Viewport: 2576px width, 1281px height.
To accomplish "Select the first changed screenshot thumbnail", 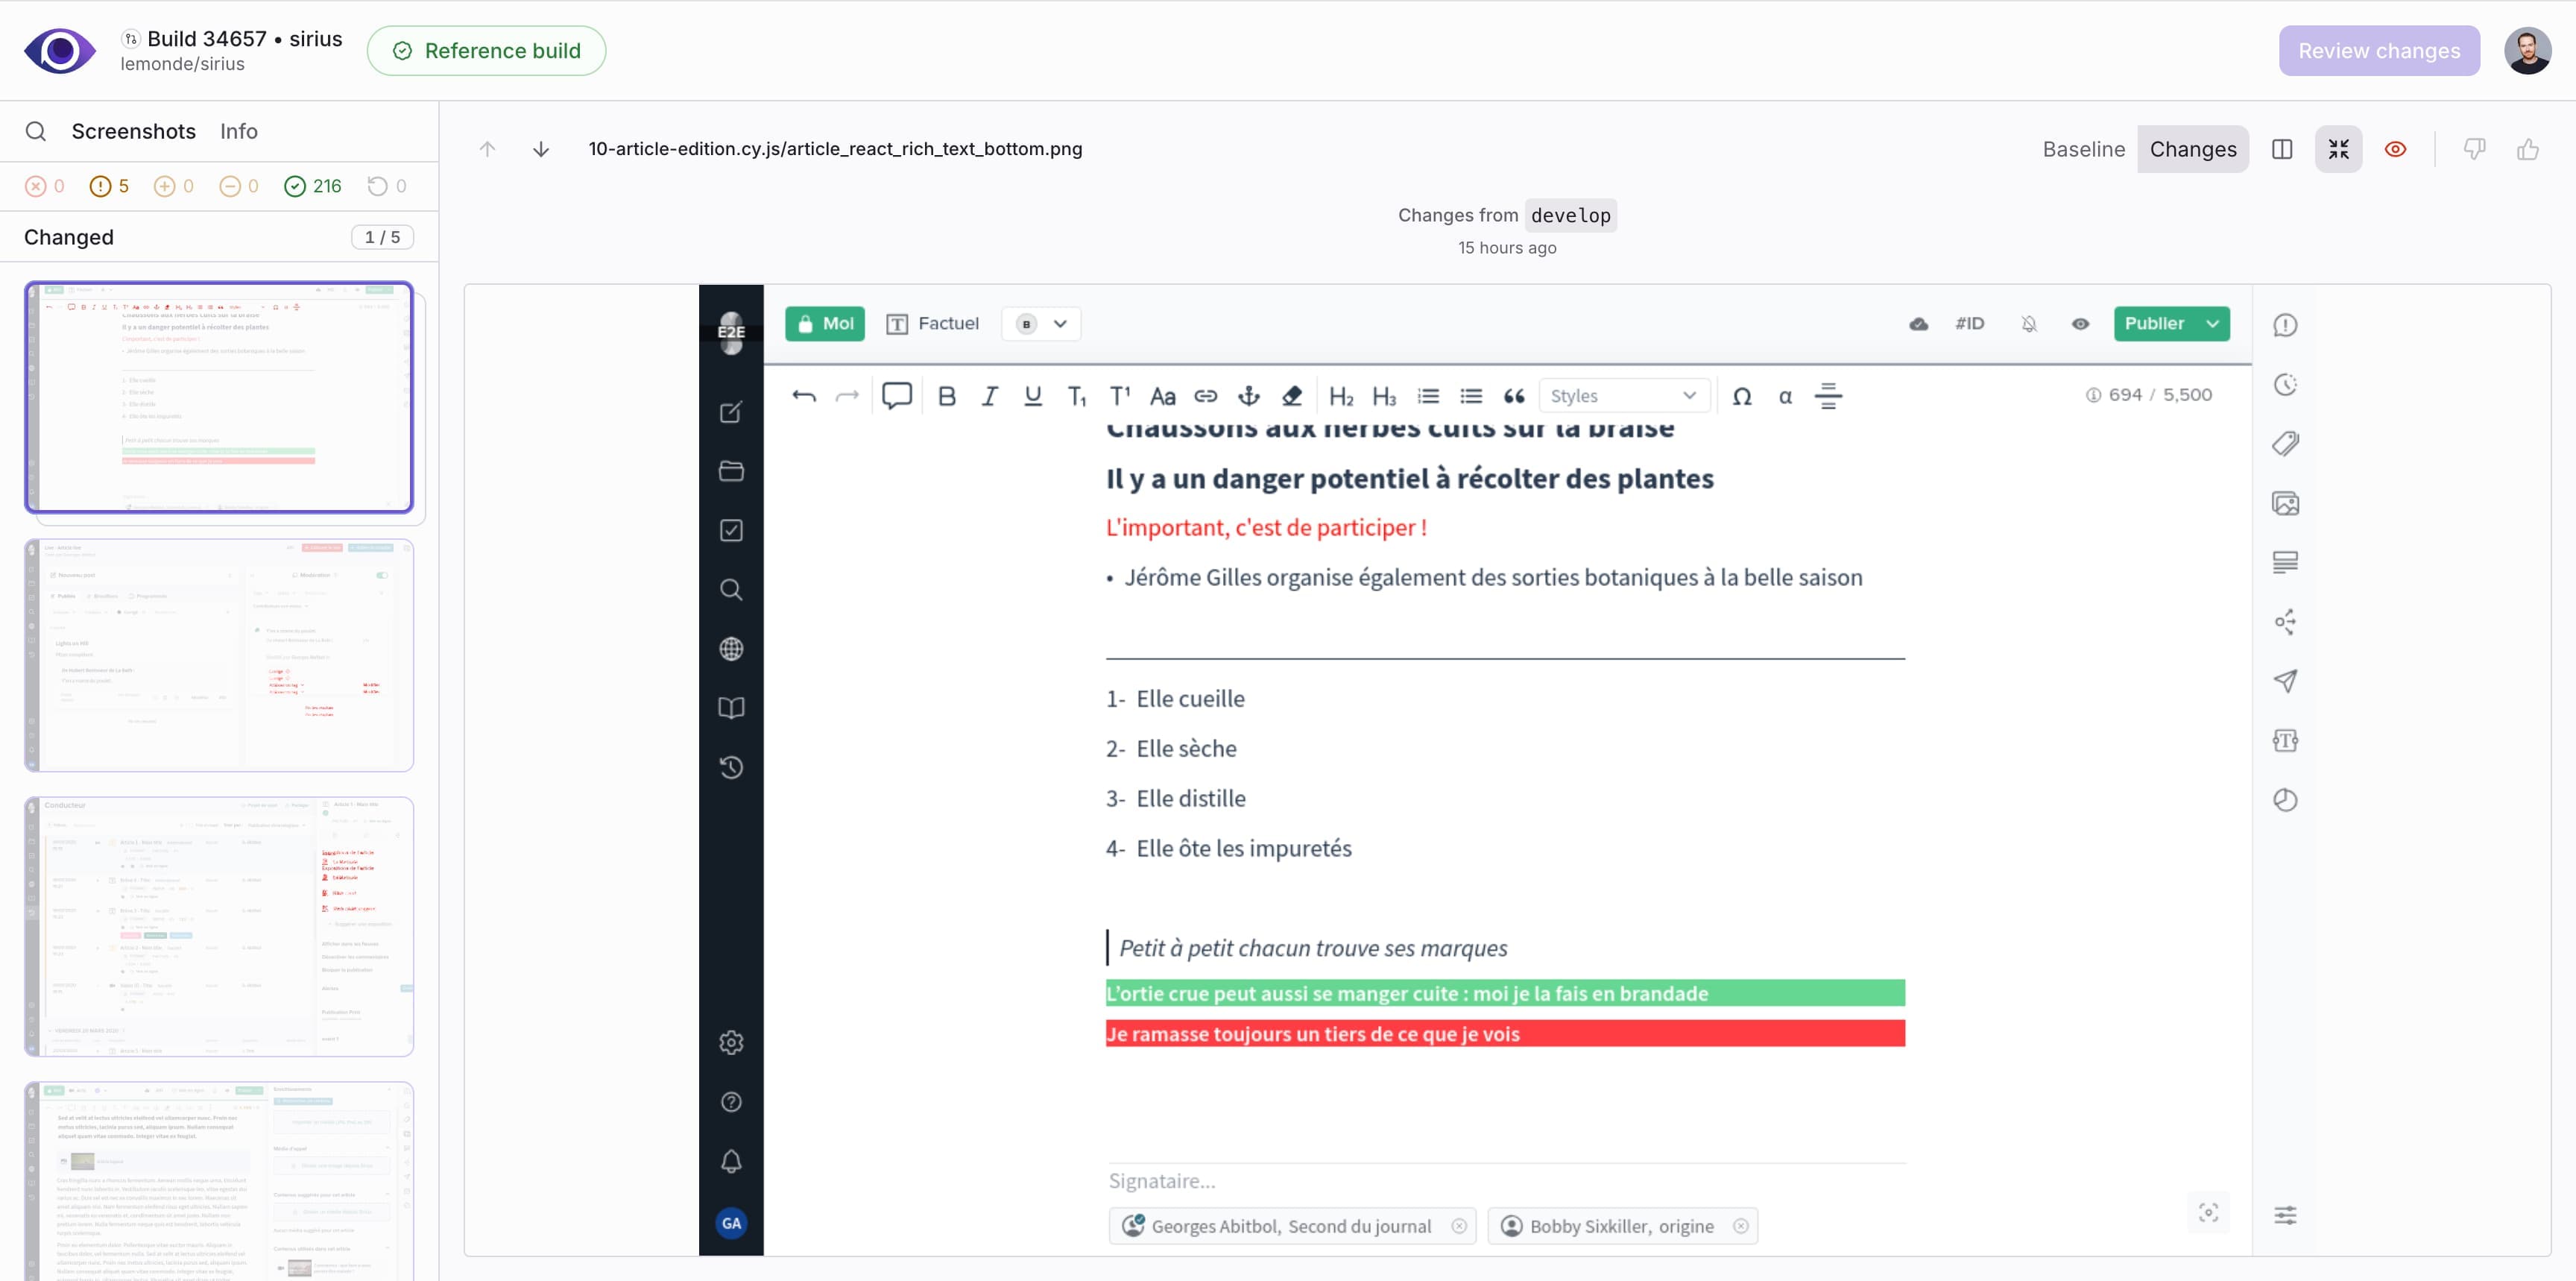I will pos(219,397).
